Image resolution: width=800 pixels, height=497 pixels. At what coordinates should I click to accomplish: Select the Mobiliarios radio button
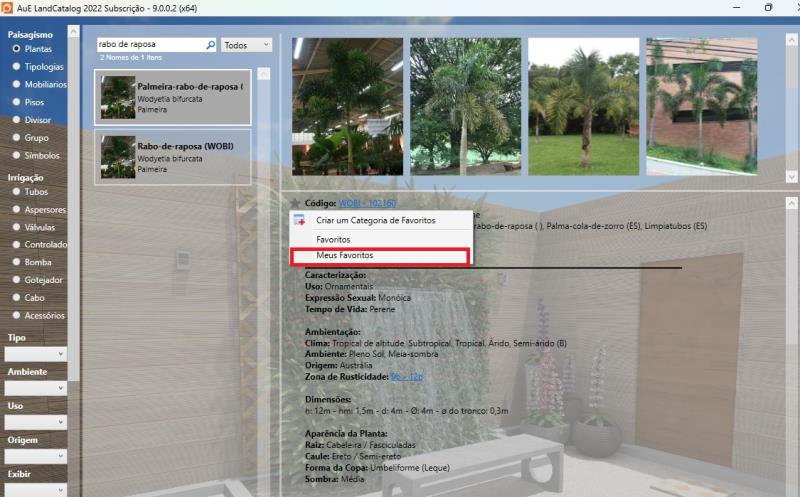point(16,84)
